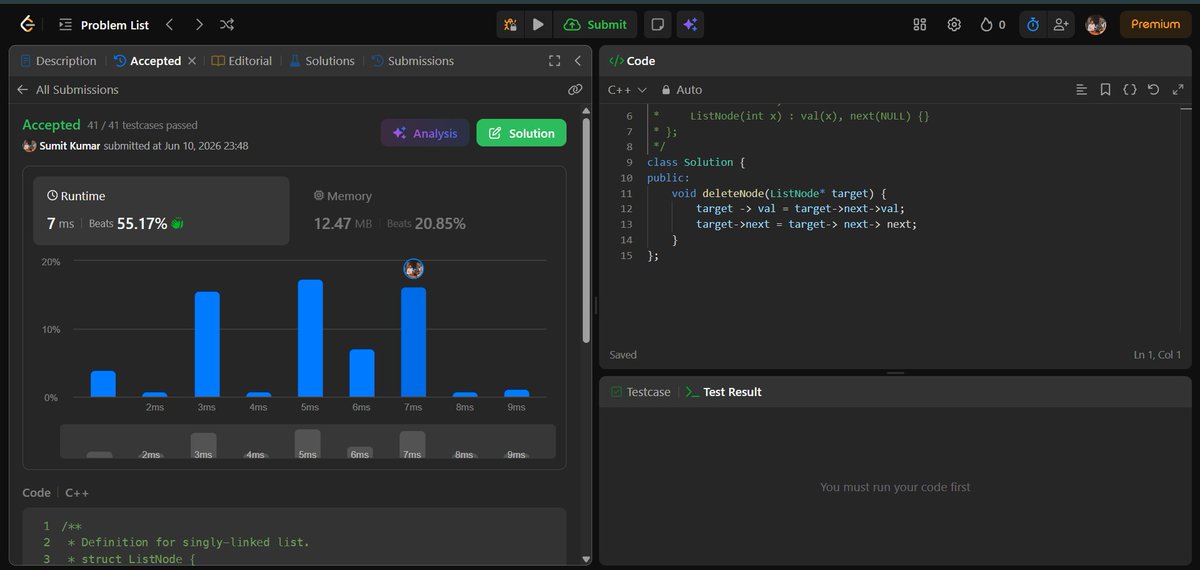The height and width of the screenshot is (570, 1200).
Task: Expand the code editor fullscreen icon
Action: [1177, 89]
